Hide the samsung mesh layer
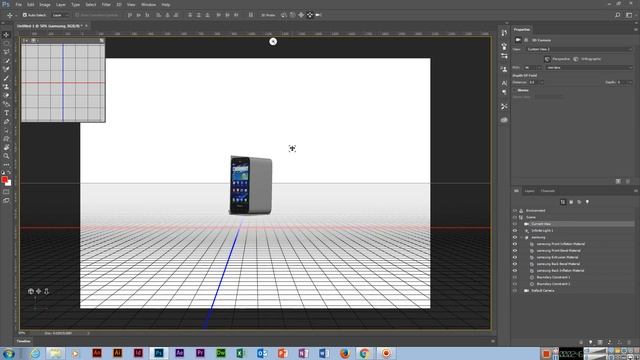The image size is (640, 360). [514, 237]
